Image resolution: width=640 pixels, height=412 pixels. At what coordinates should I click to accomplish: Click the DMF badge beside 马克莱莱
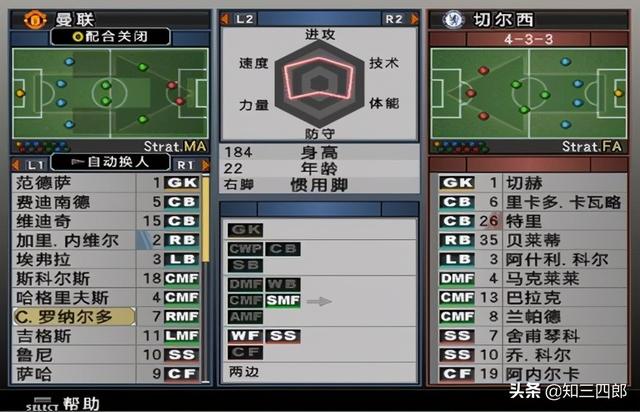(x=457, y=278)
